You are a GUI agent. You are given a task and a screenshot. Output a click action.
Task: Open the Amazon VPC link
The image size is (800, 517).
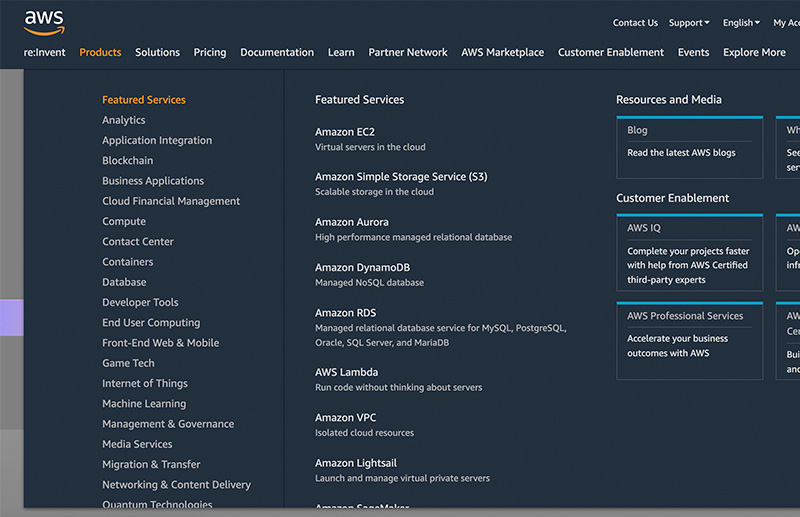click(345, 417)
